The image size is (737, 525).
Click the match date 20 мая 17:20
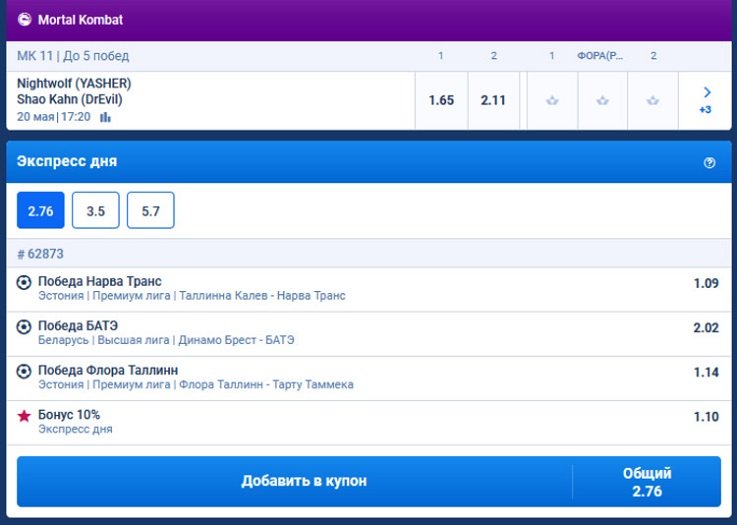pyautogui.click(x=54, y=117)
